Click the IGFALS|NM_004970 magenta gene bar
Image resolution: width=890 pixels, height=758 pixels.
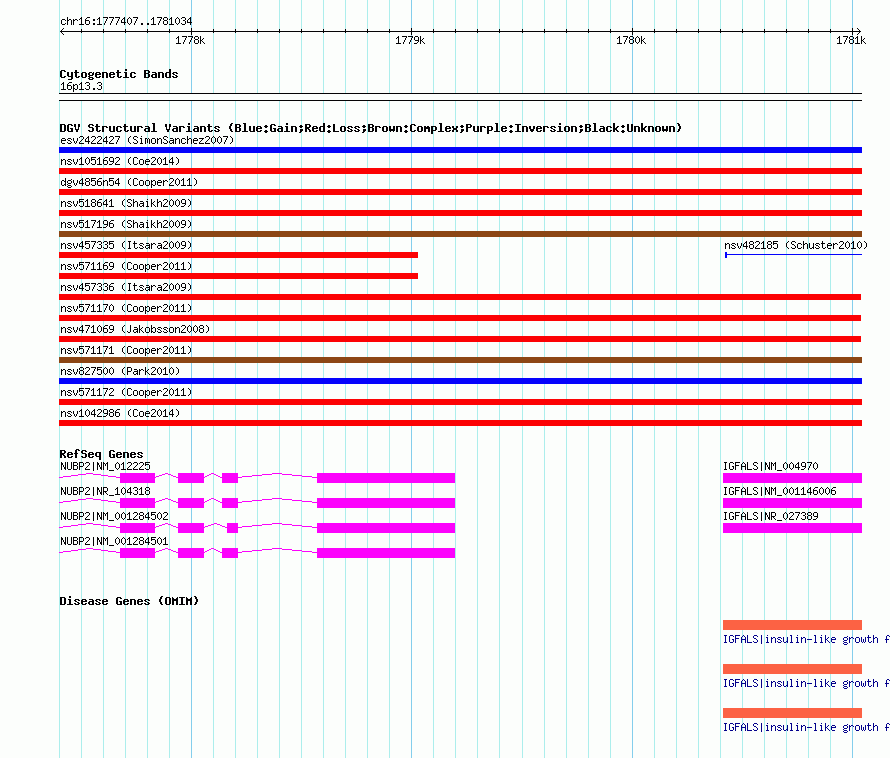[x=792, y=478]
